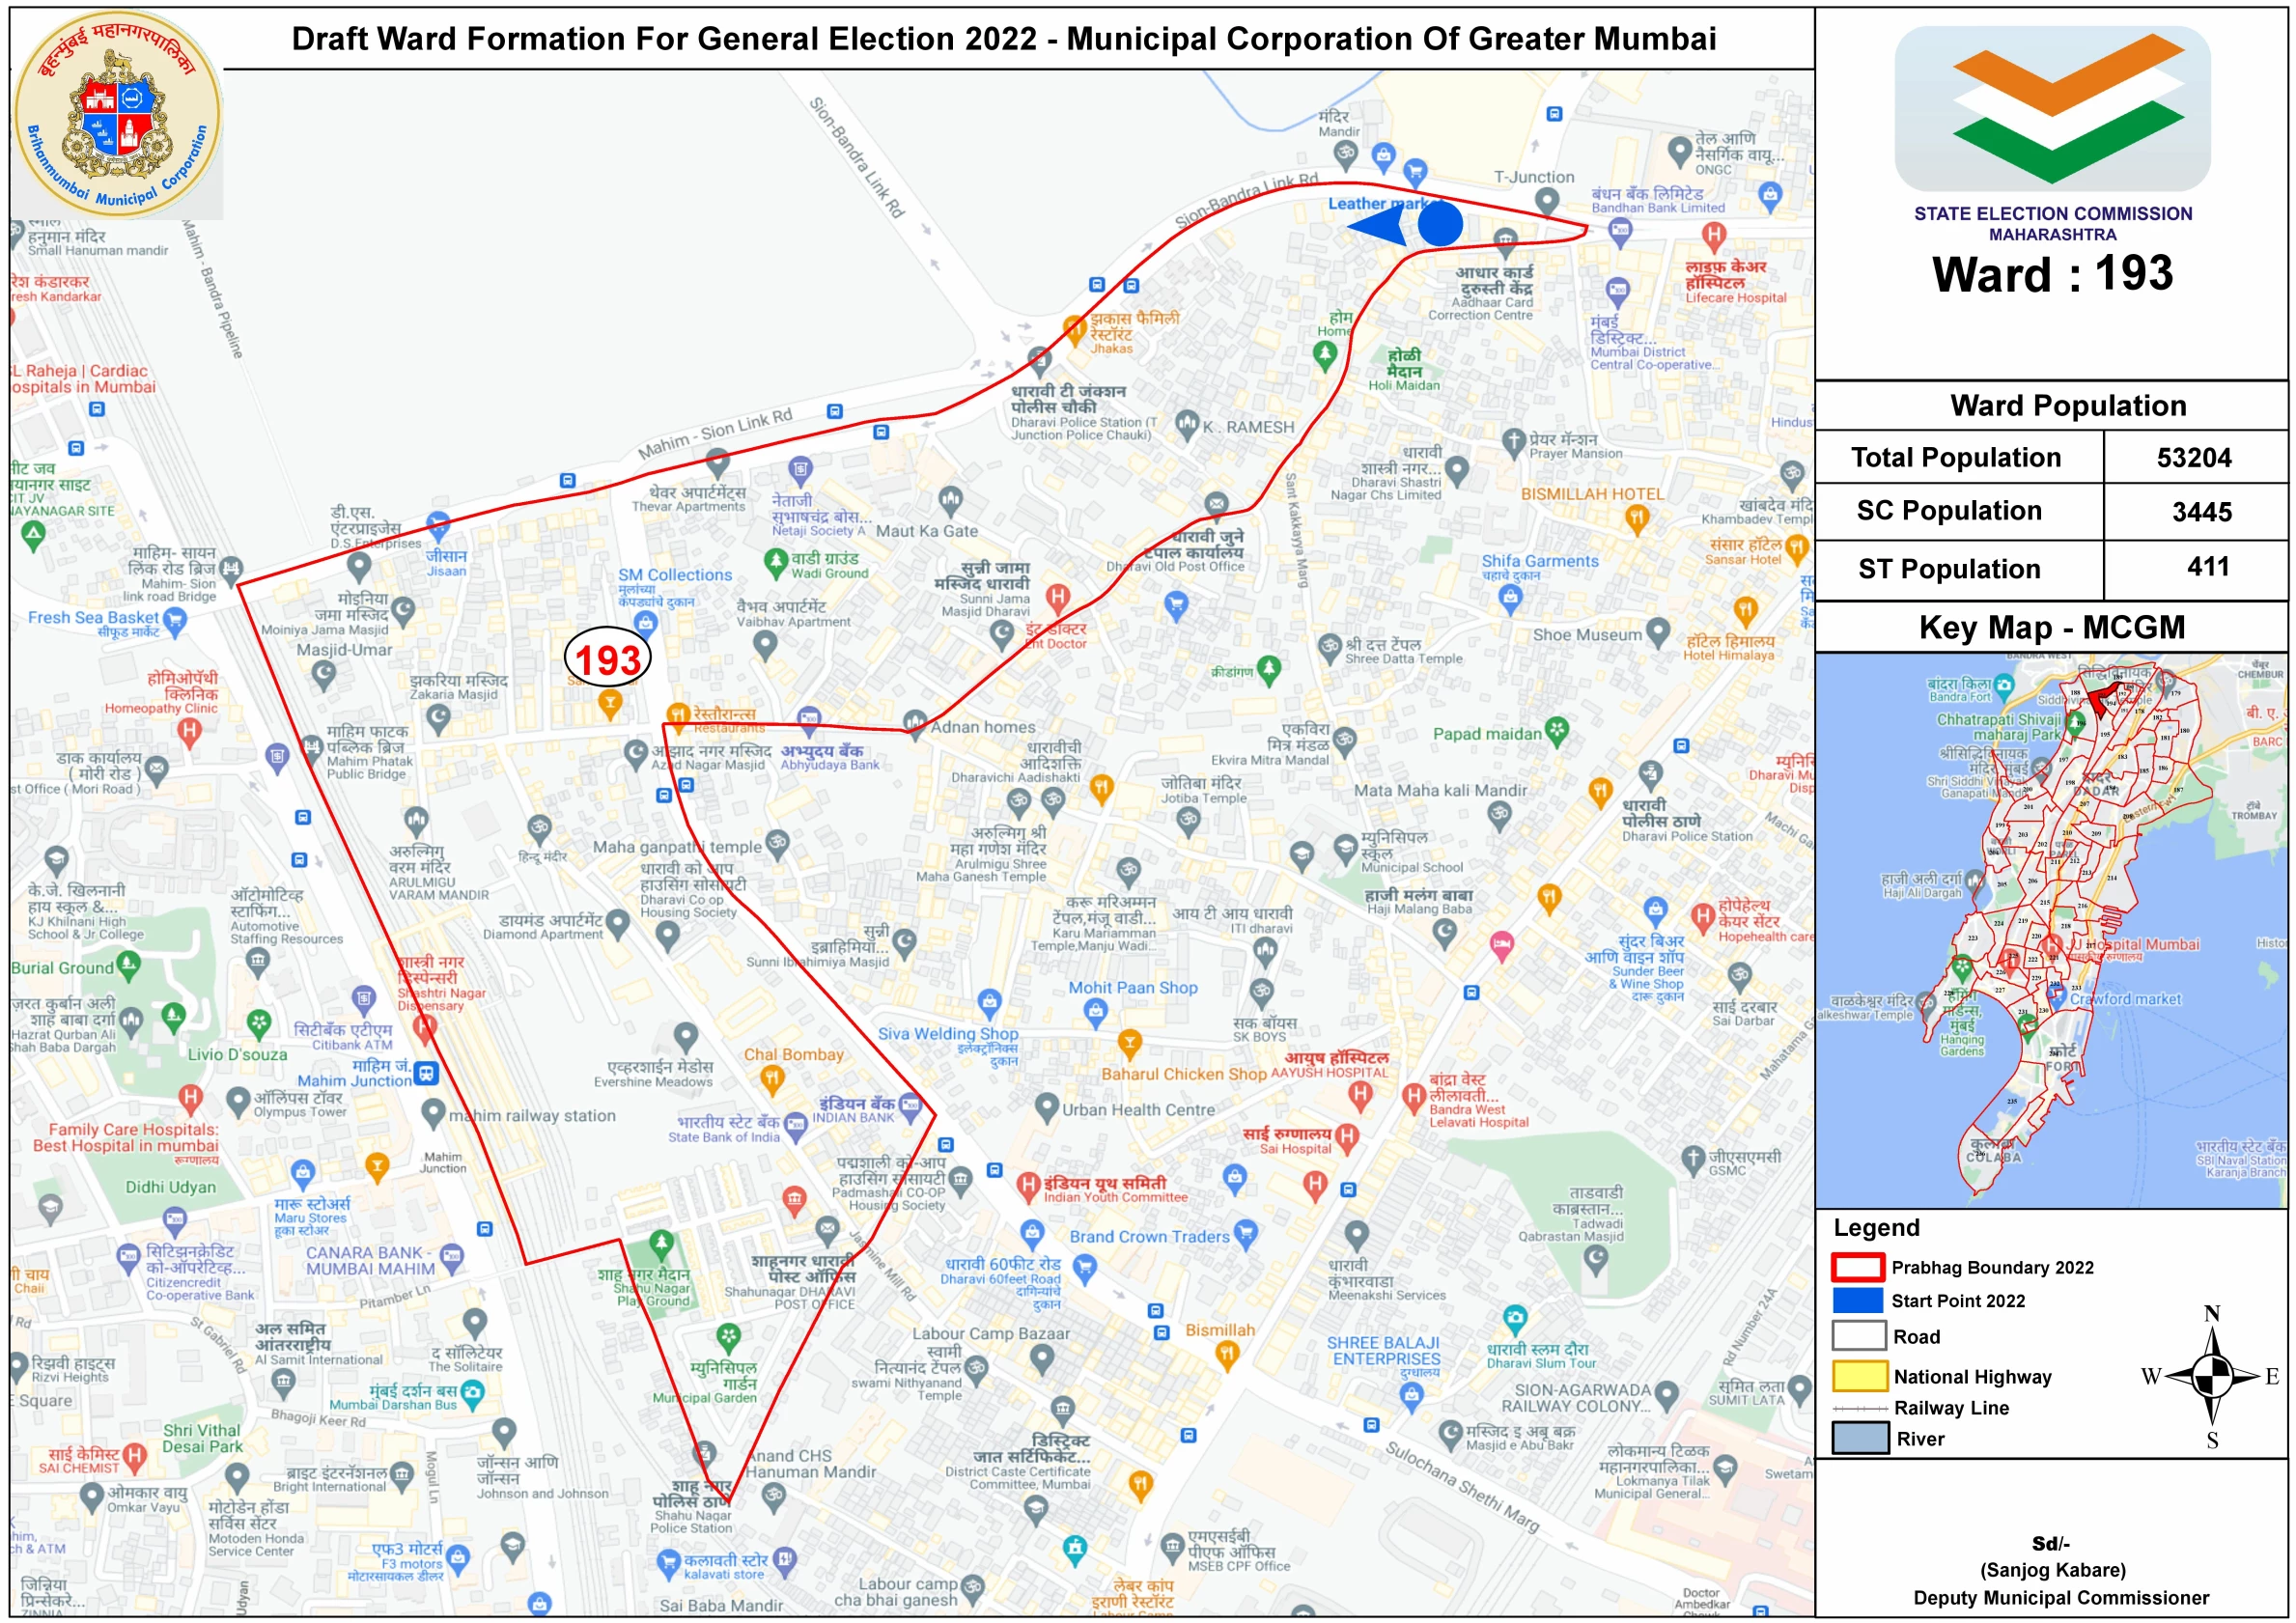
Task: Click the blue start point circle marker
Action: (x=1440, y=223)
